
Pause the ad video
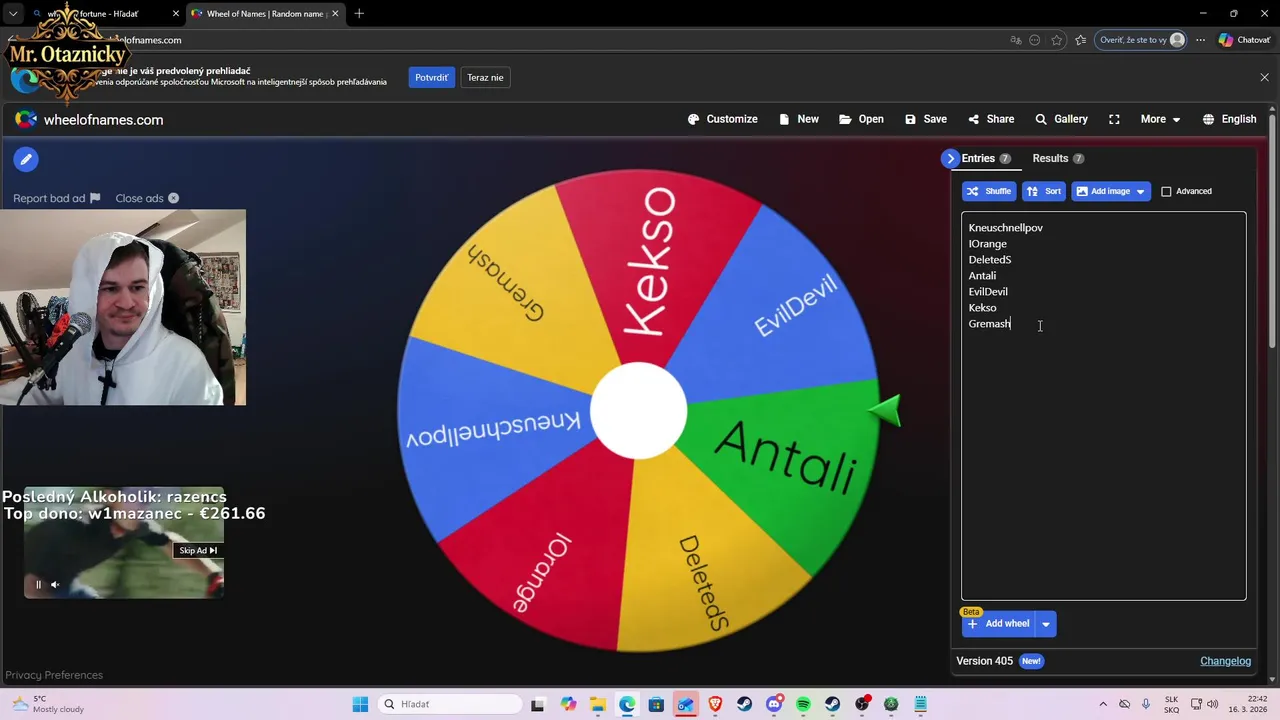tap(39, 585)
